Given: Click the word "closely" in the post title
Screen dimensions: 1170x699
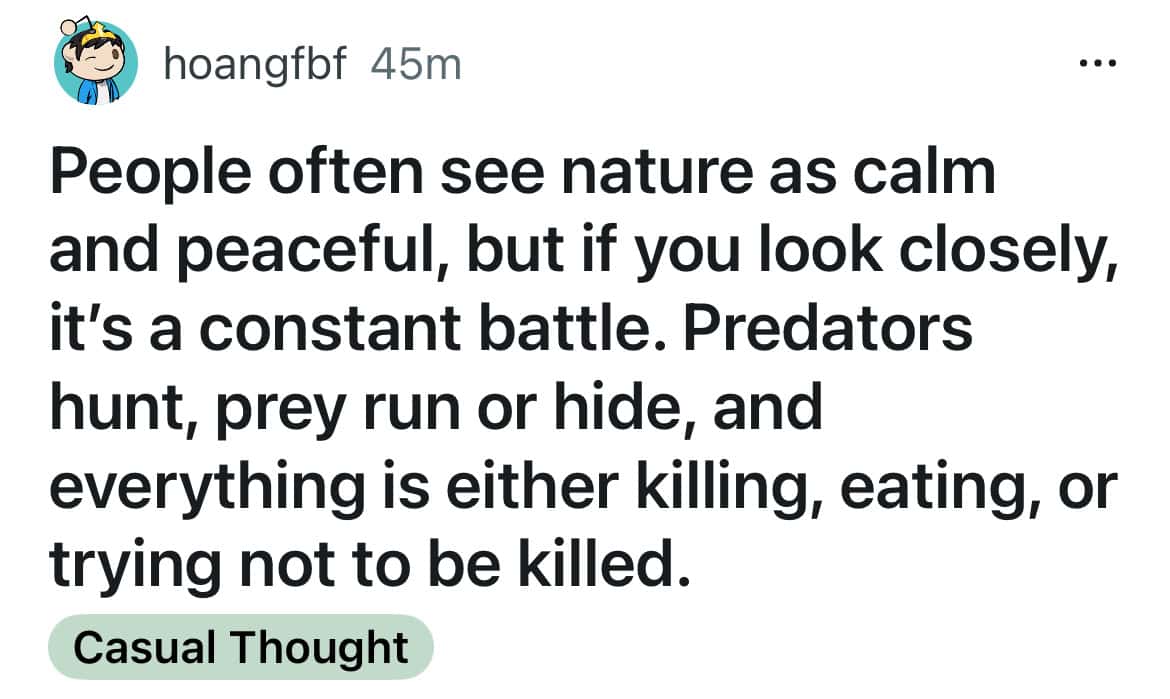Looking at the screenshot, I should click(x=1014, y=251).
